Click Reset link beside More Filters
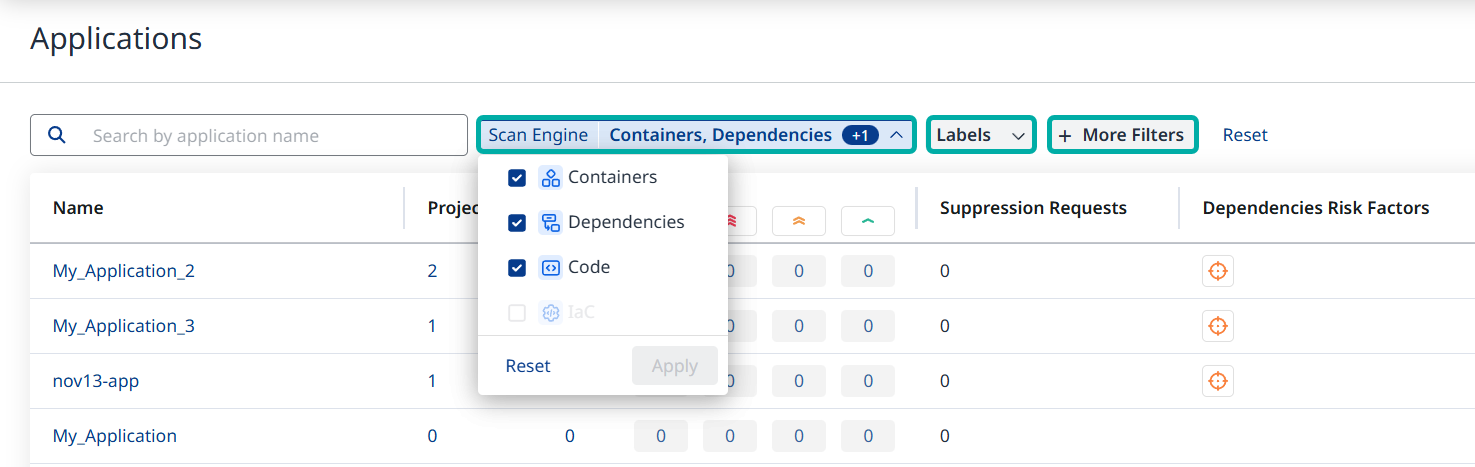Viewport: 1475px width, 467px height. click(1245, 135)
